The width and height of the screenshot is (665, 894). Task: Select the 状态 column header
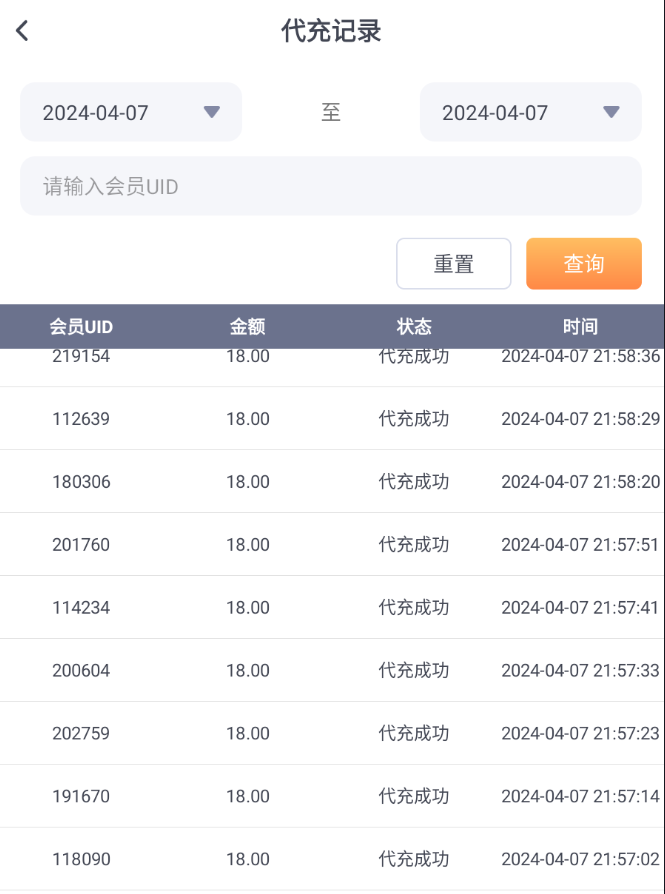pyautogui.click(x=414, y=326)
